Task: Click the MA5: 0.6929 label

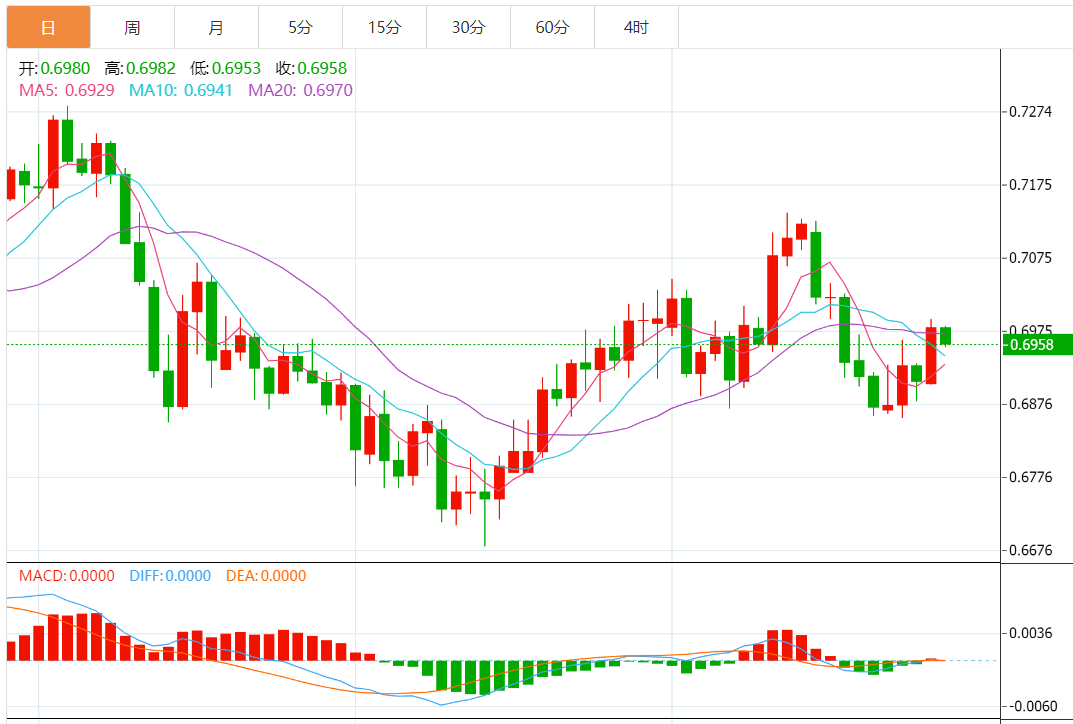Action: (67, 90)
